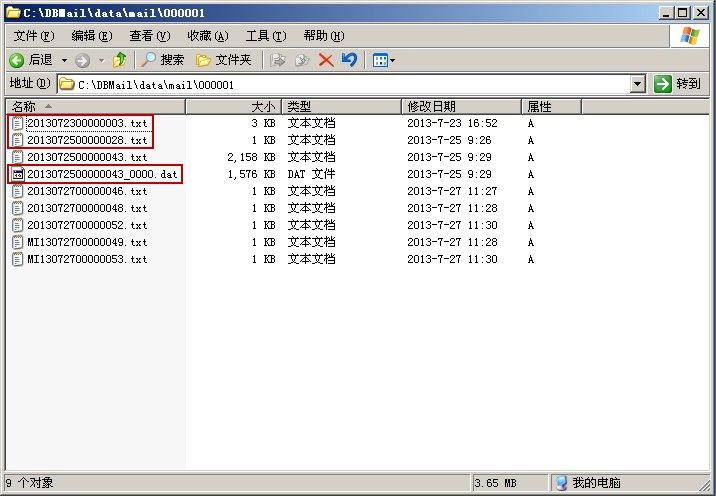The height and width of the screenshot is (496, 716).
Task: Select icon of MI13072700000049.txt
Action: click(17, 242)
